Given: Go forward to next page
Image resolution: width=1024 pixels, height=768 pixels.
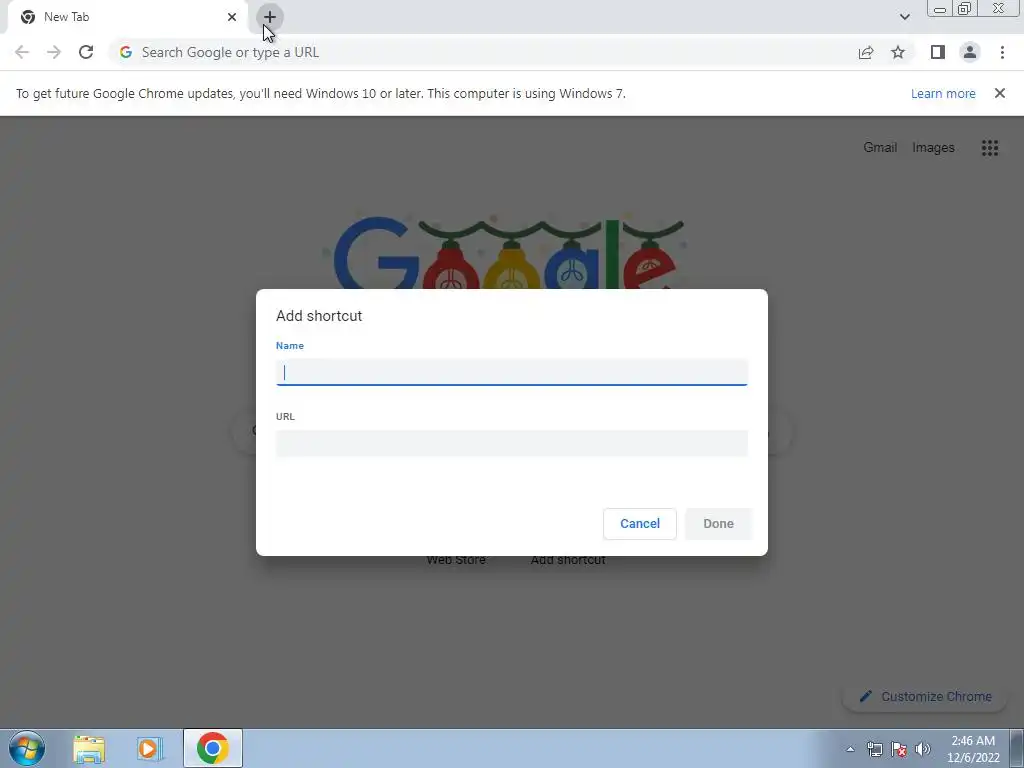Looking at the screenshot, I should point(54,52).
